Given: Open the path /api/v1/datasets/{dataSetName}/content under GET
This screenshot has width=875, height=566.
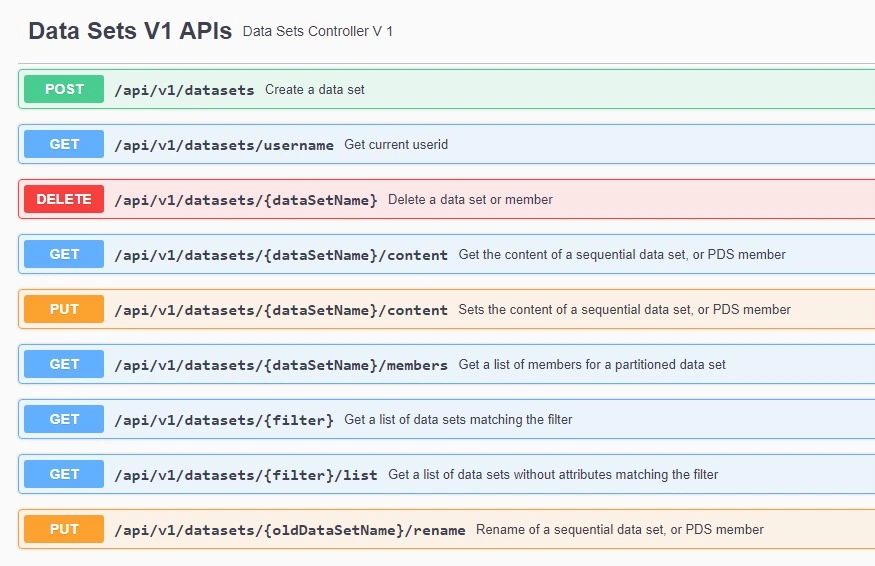Looking at the screenshot, I should [281, 255].
